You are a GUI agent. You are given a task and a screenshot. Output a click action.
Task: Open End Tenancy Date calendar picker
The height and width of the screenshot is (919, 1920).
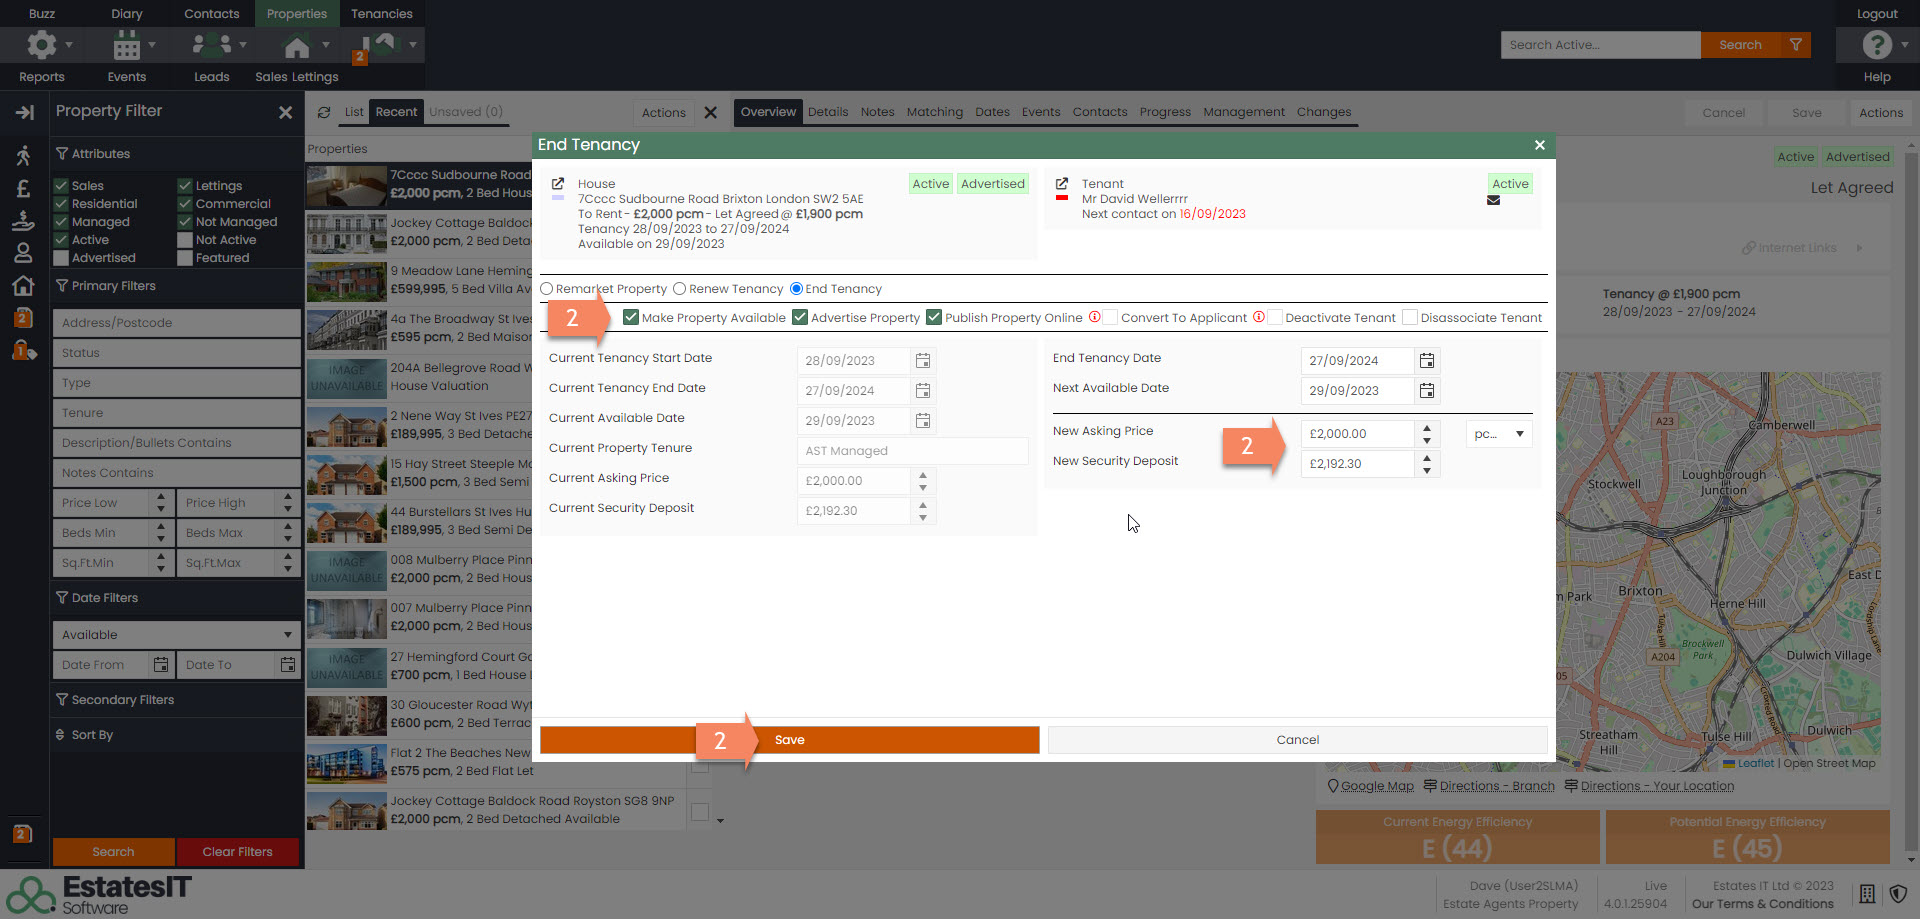tap(1427, 360)
